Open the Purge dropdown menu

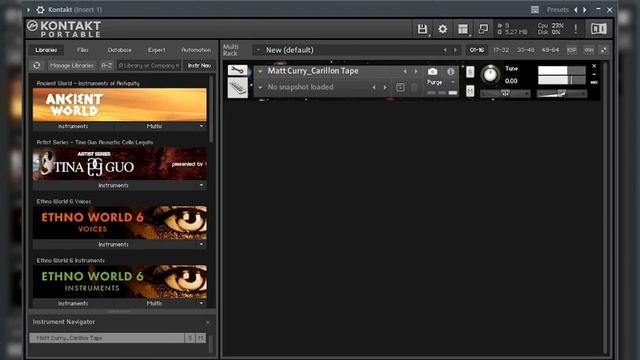click(453, 82)
